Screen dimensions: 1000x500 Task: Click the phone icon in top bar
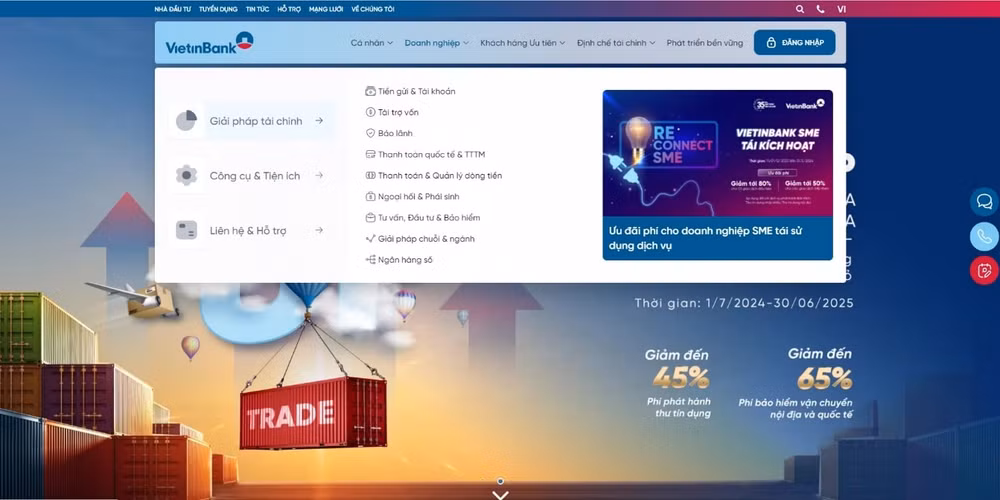click(820, 9)
